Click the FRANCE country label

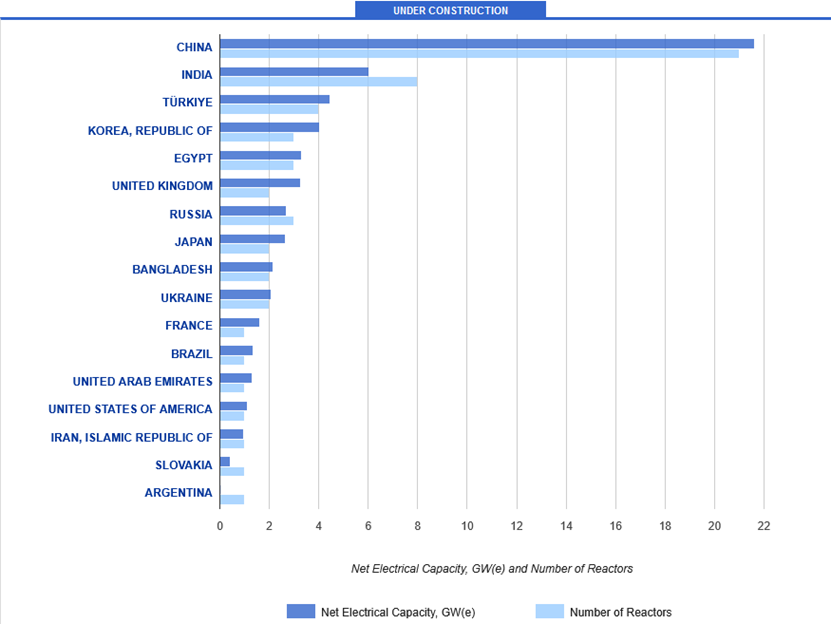tap(189, 326)
